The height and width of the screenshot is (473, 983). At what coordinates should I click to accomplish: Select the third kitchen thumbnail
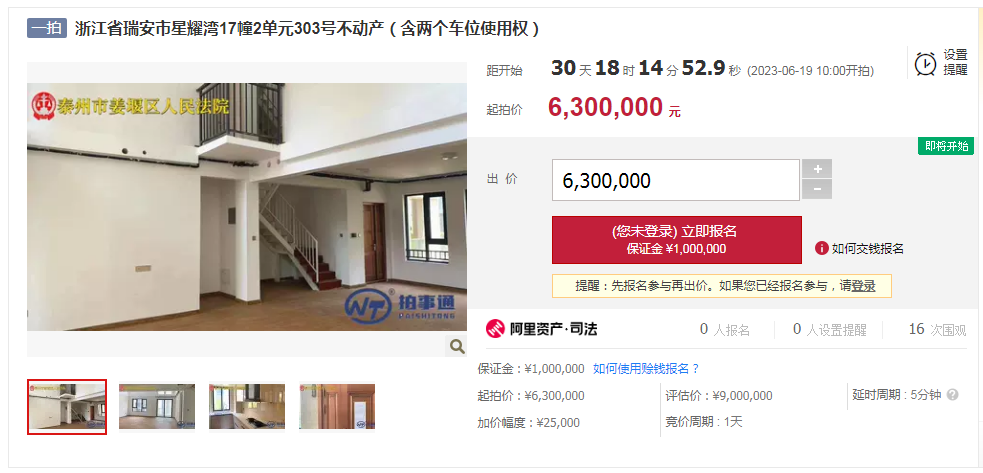tap(247, 407)
